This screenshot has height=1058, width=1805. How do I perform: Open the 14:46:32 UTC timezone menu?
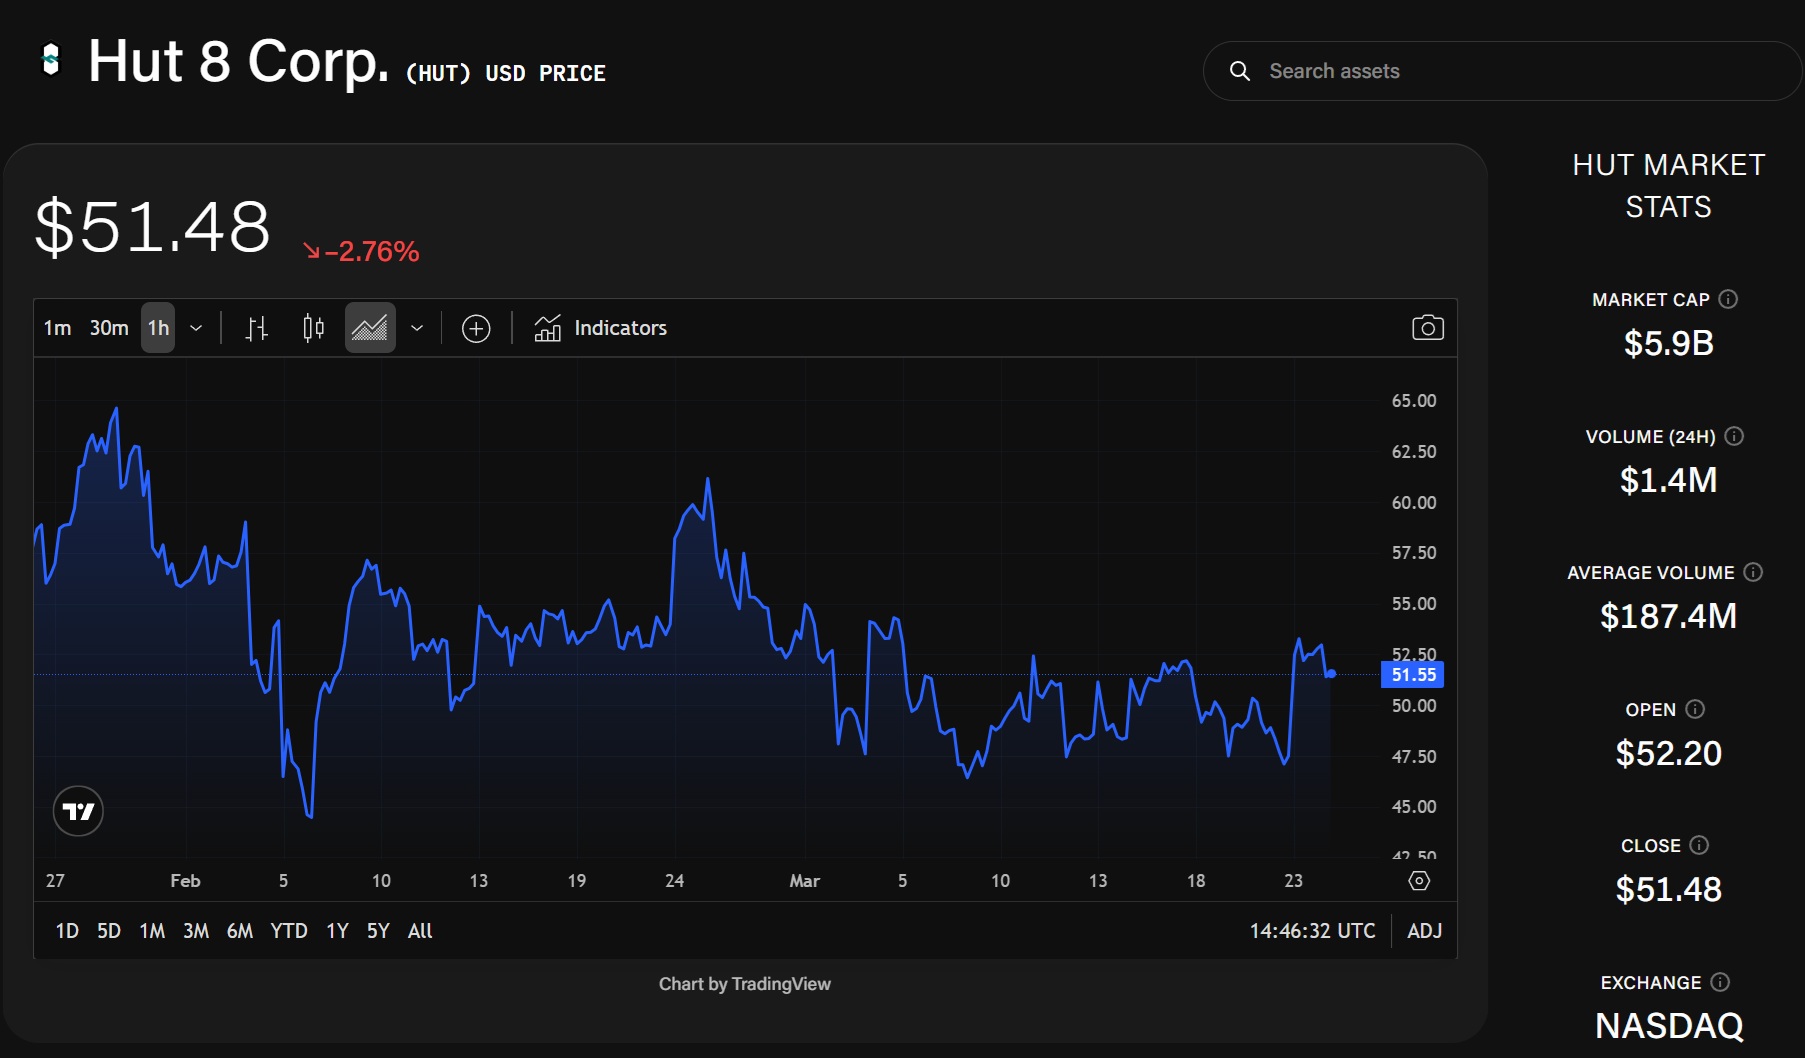pos(1312,931)
